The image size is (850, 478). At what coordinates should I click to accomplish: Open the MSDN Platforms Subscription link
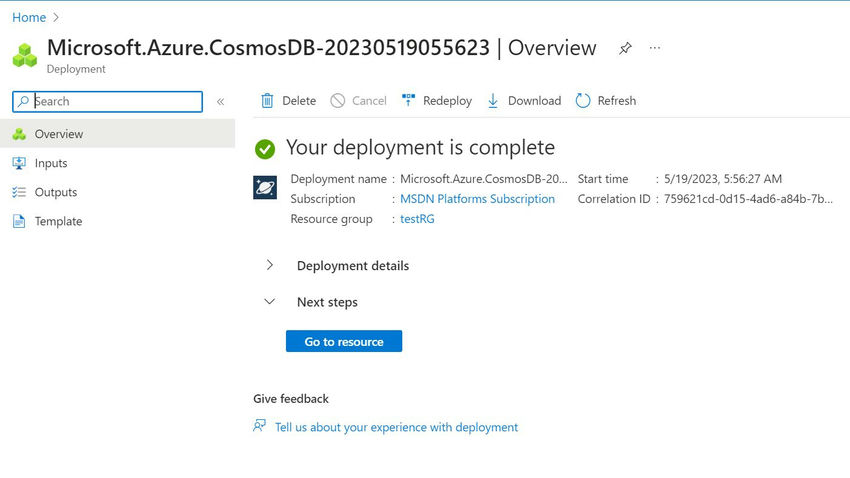click(x=478, y=199)
